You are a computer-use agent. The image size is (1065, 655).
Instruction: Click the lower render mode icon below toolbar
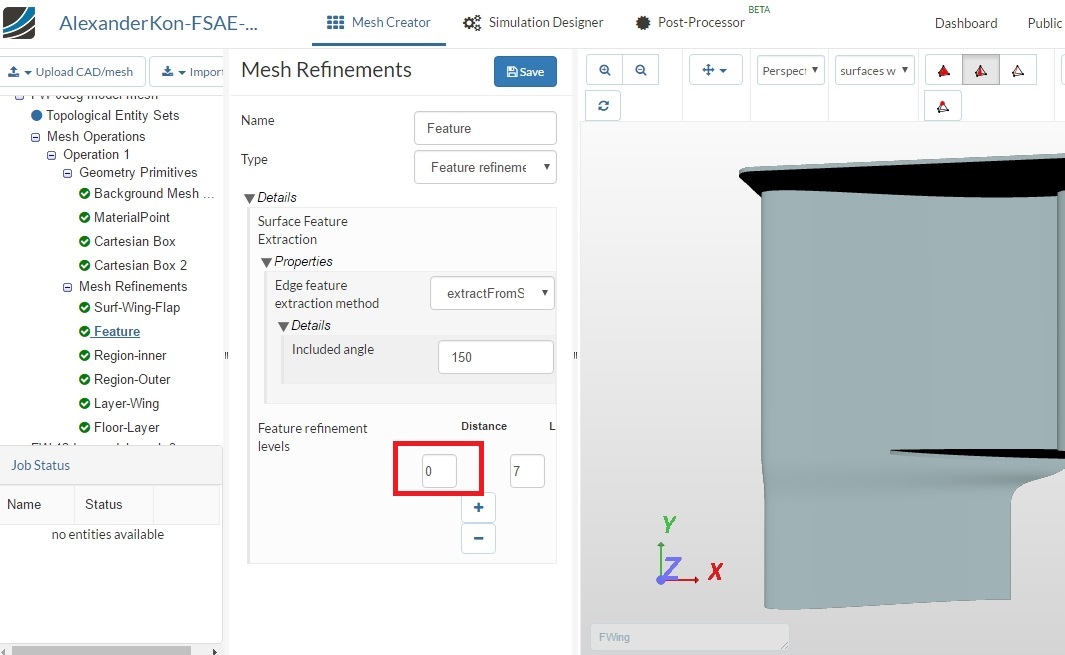(943, 107)
